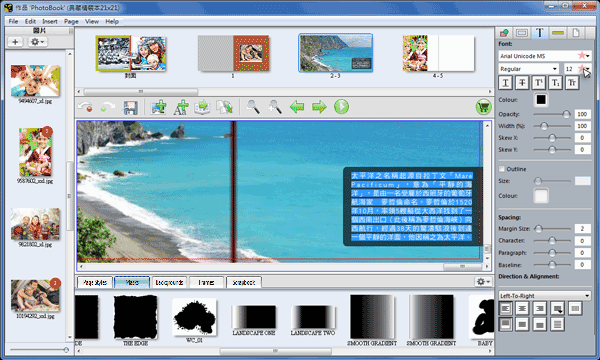Image resolution: width=600 pixels, height=360 pixels.
Task: Toggle the underline text style button
Action: (x=505, y=83)
